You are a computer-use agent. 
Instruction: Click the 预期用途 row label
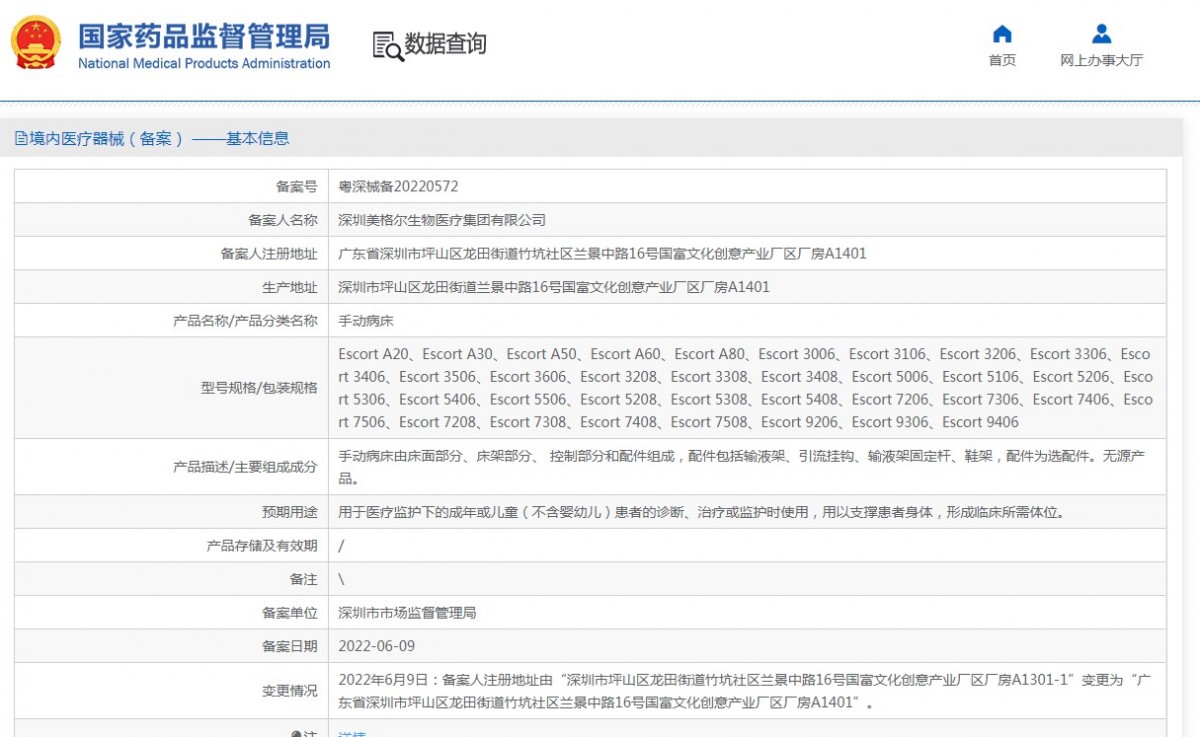(289, 512)
